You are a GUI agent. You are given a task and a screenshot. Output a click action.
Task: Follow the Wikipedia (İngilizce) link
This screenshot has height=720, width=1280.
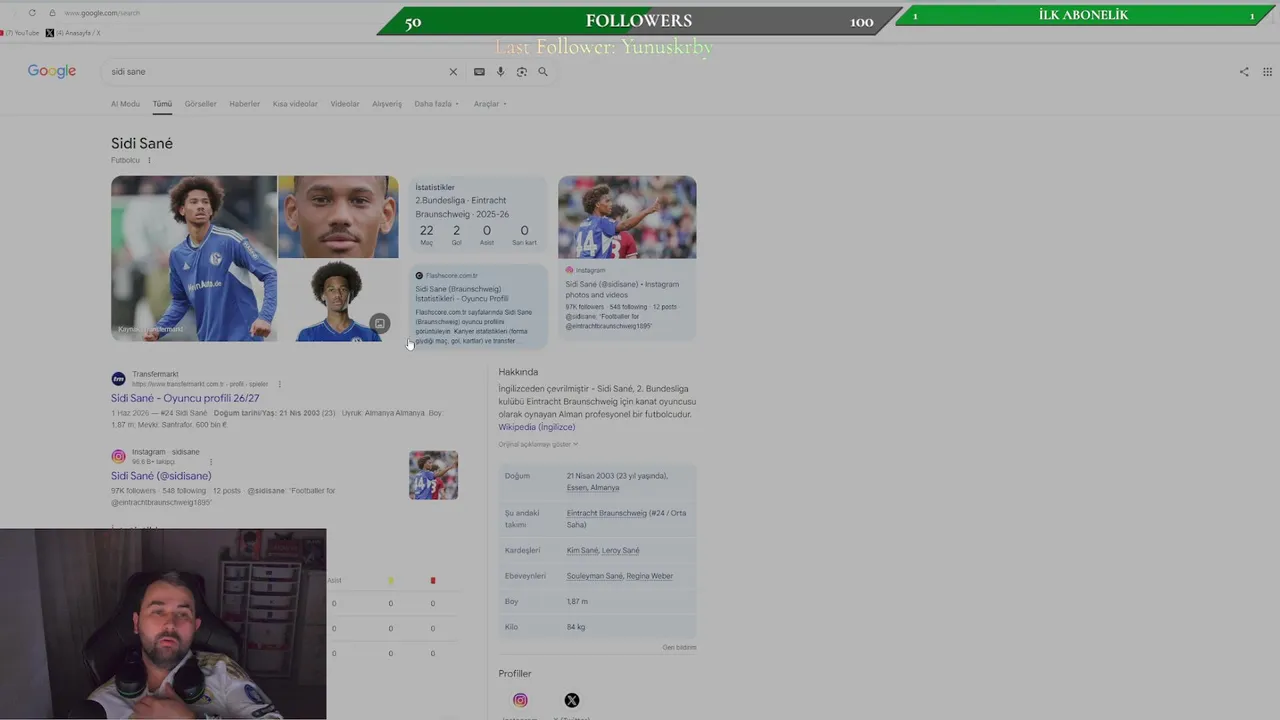click(x=537, y=427)
